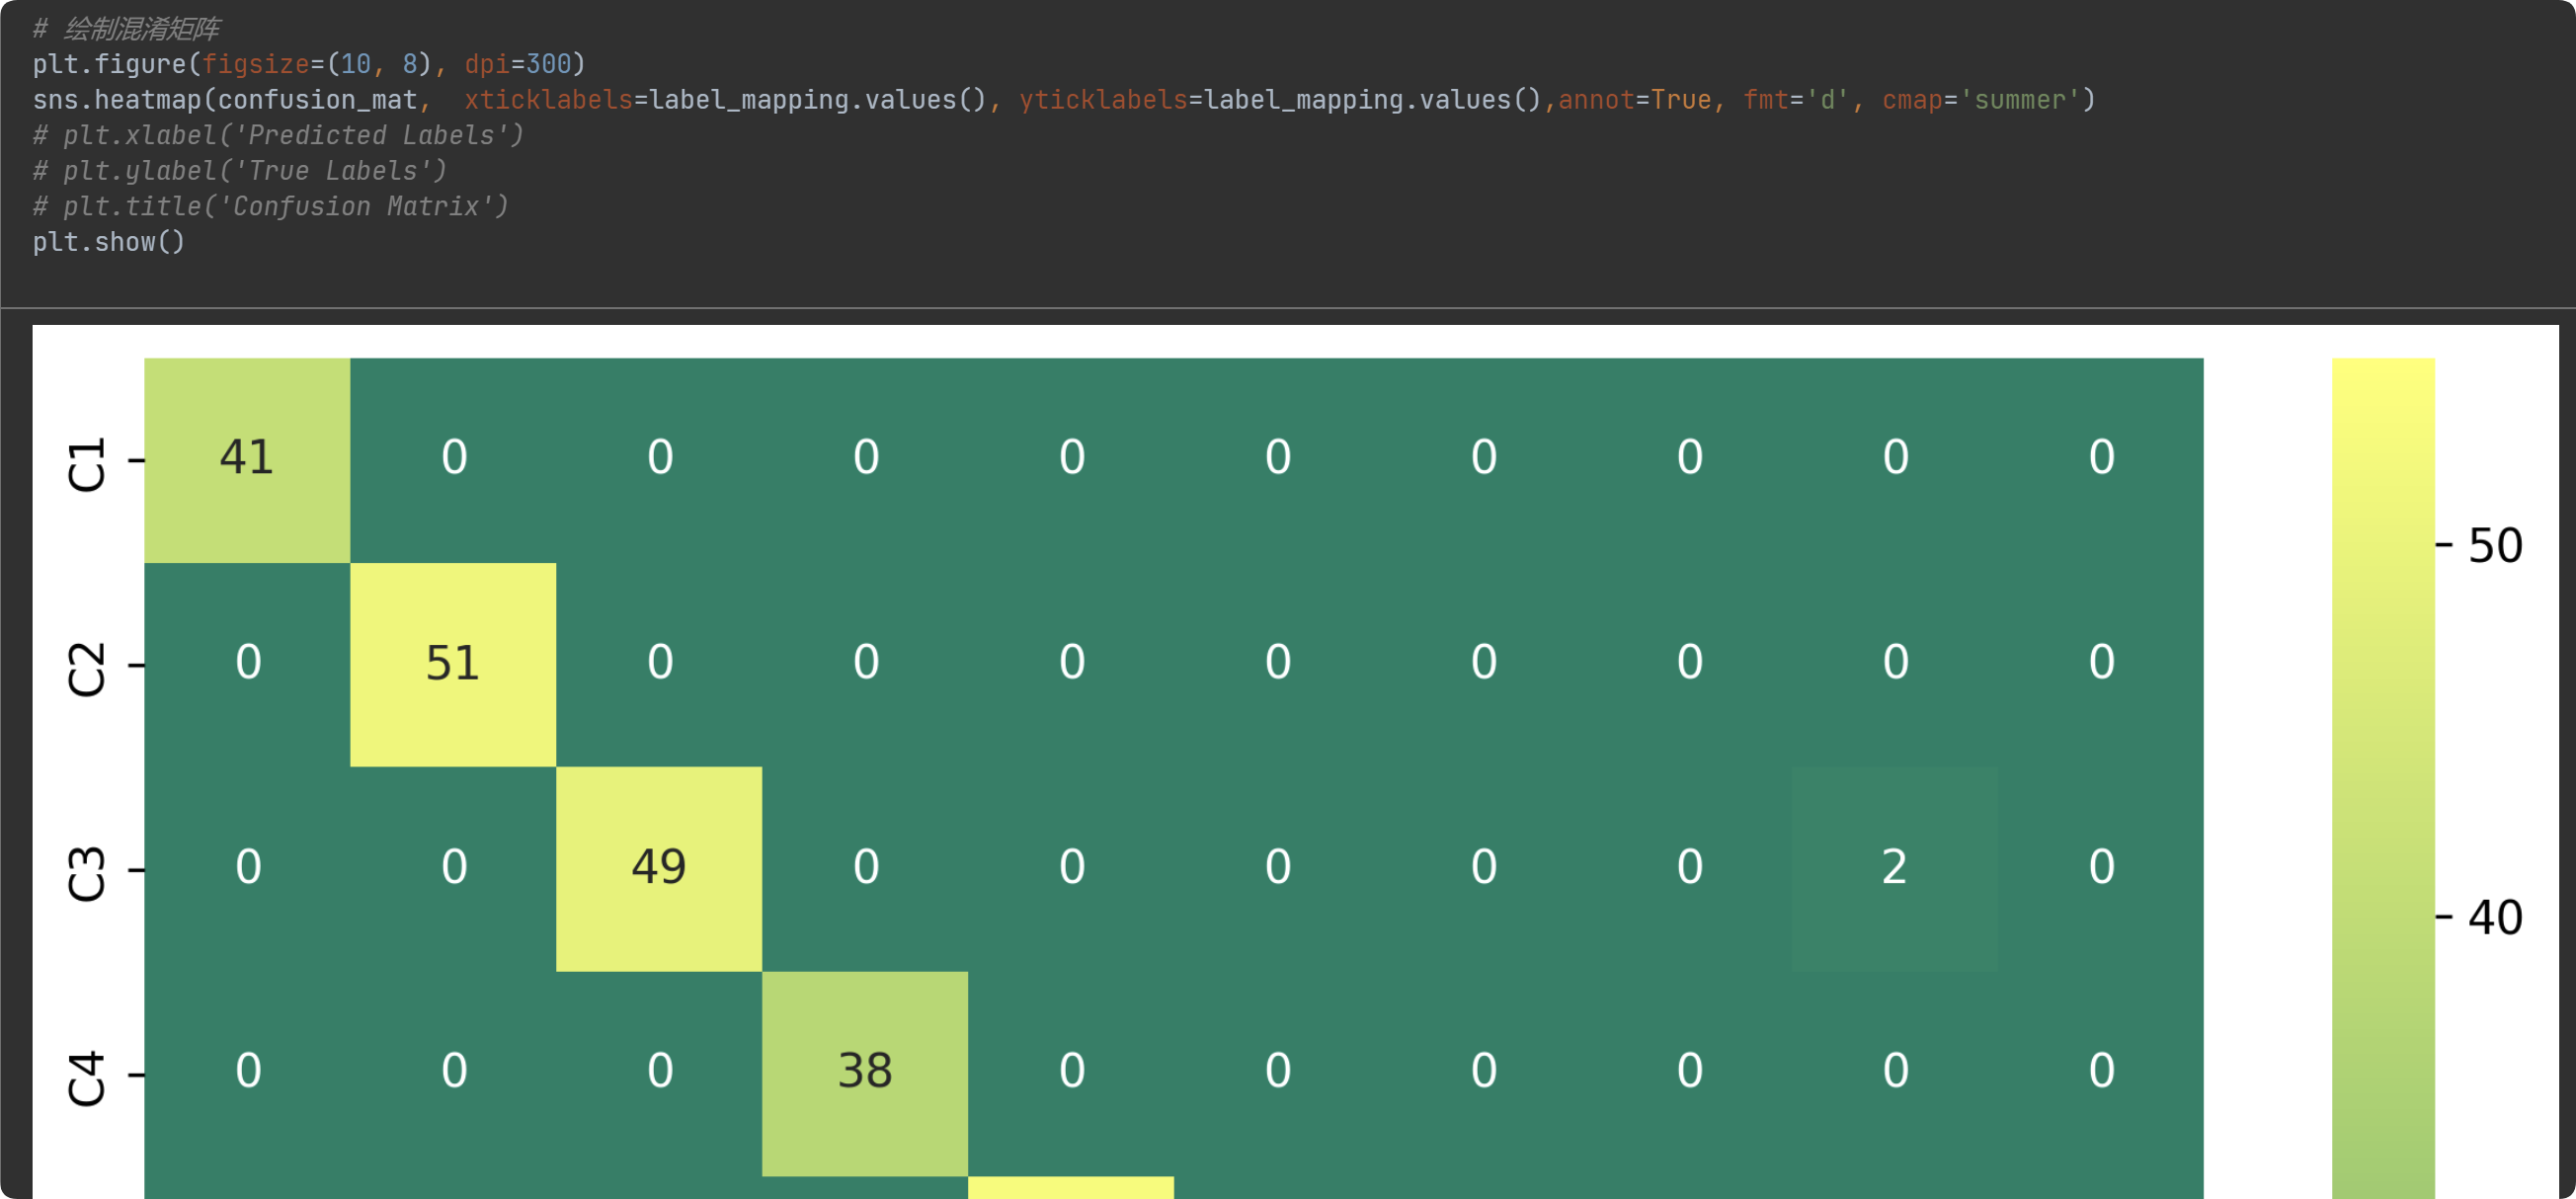Image resolution: width=2576 pixels, height=1199 pixels.
Task: Click the colorbar tick label 50
Action: point(2494,546)
